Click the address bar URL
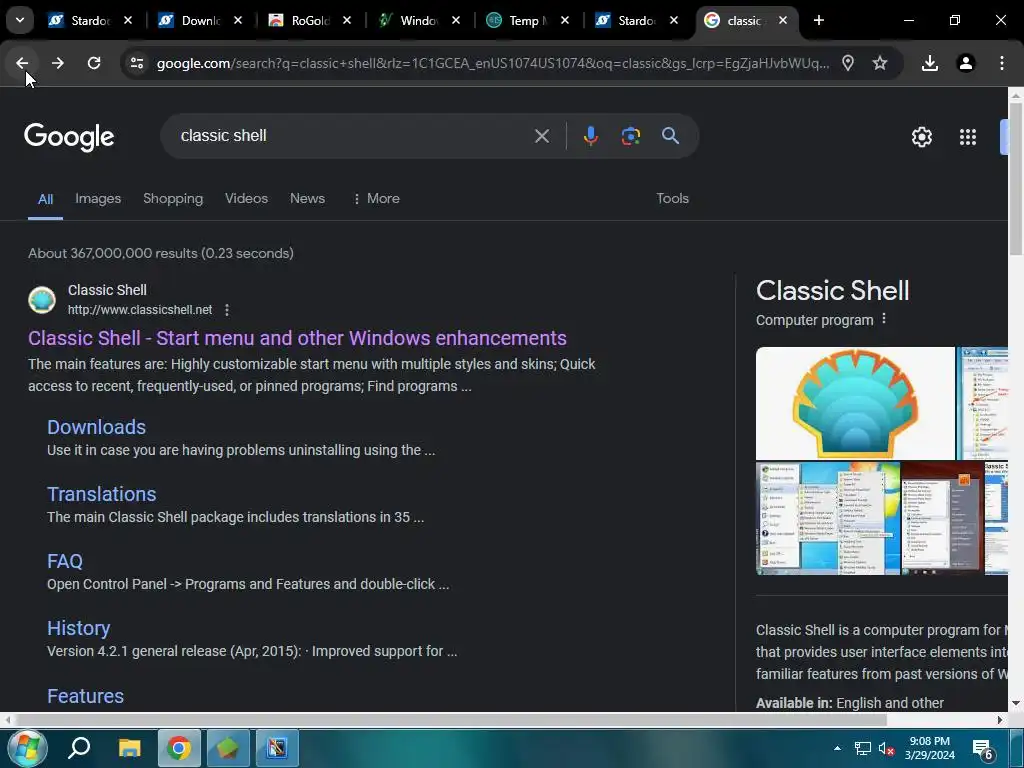 tap(493, 63)
